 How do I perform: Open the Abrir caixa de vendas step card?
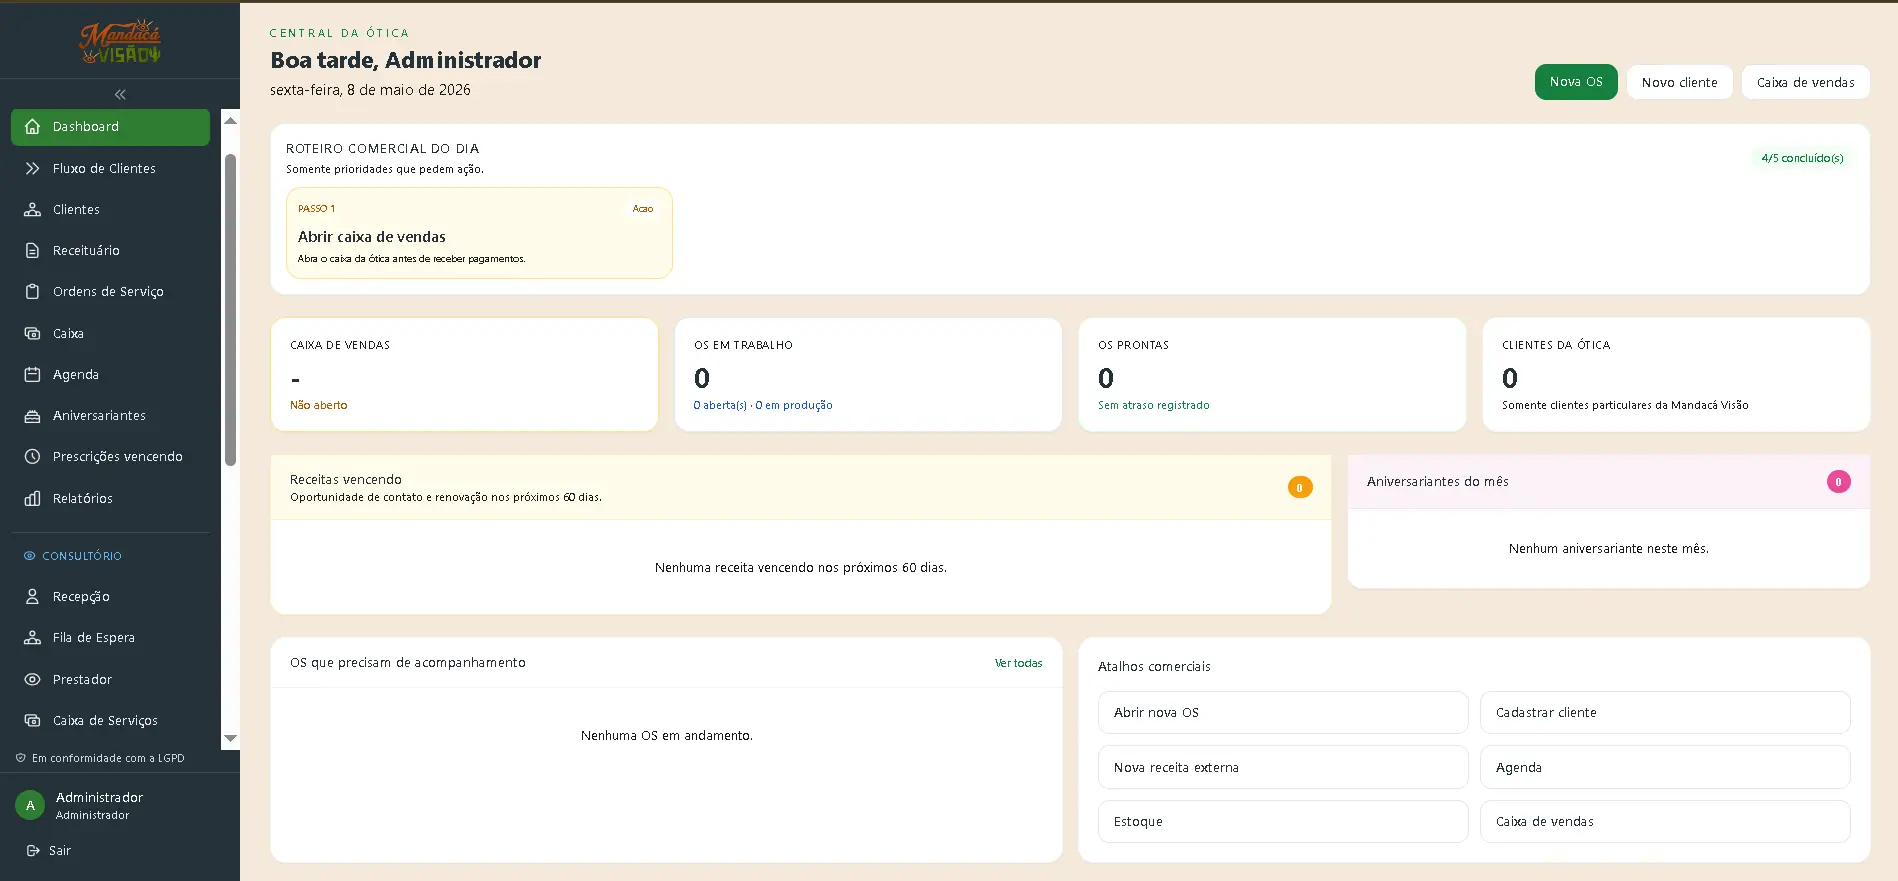pyautogui.click(x=479, y=233)
